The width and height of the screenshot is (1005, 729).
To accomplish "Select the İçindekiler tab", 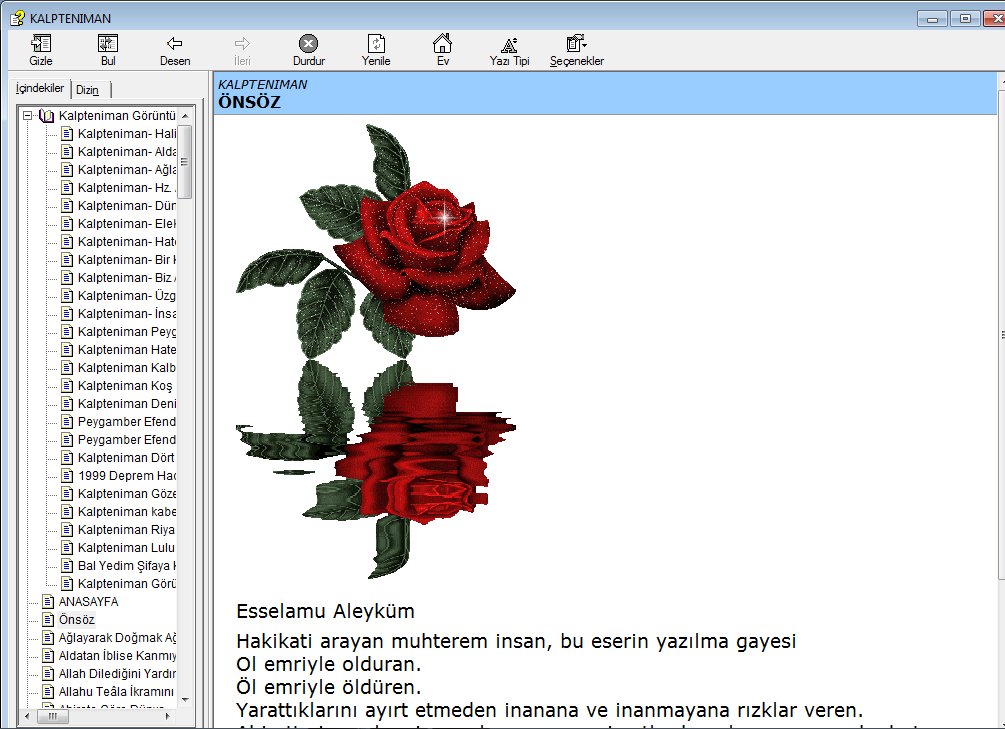I will click(x=40, y=88).
